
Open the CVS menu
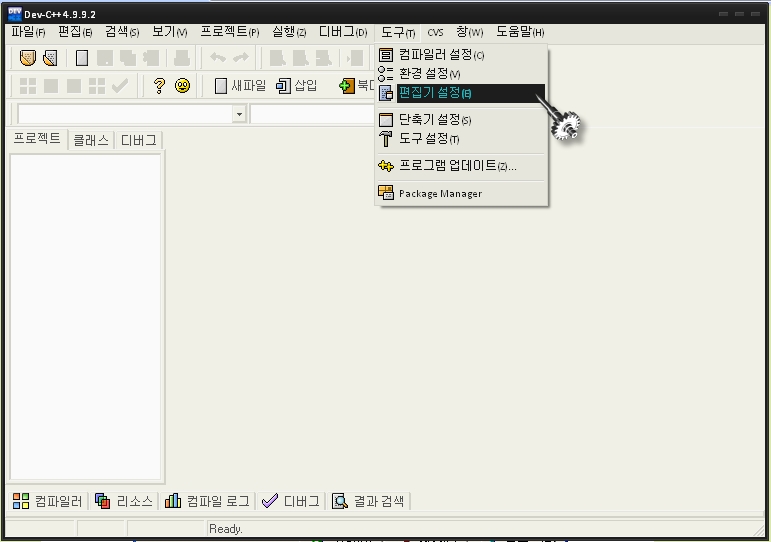pyautogui.click(x=435, y=33)
